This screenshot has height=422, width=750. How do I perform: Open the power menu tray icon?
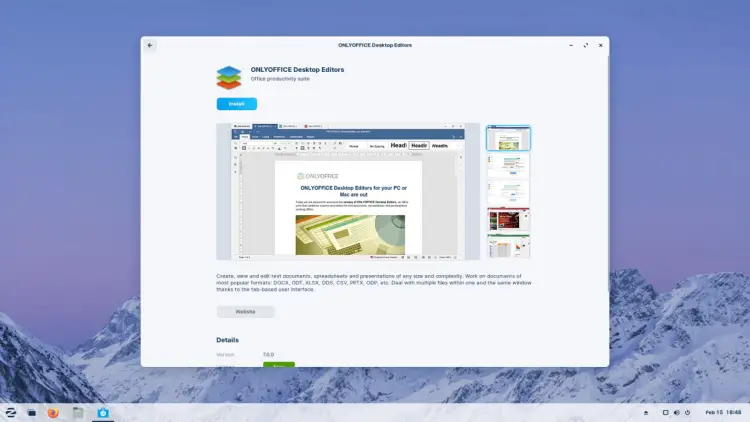687,412
